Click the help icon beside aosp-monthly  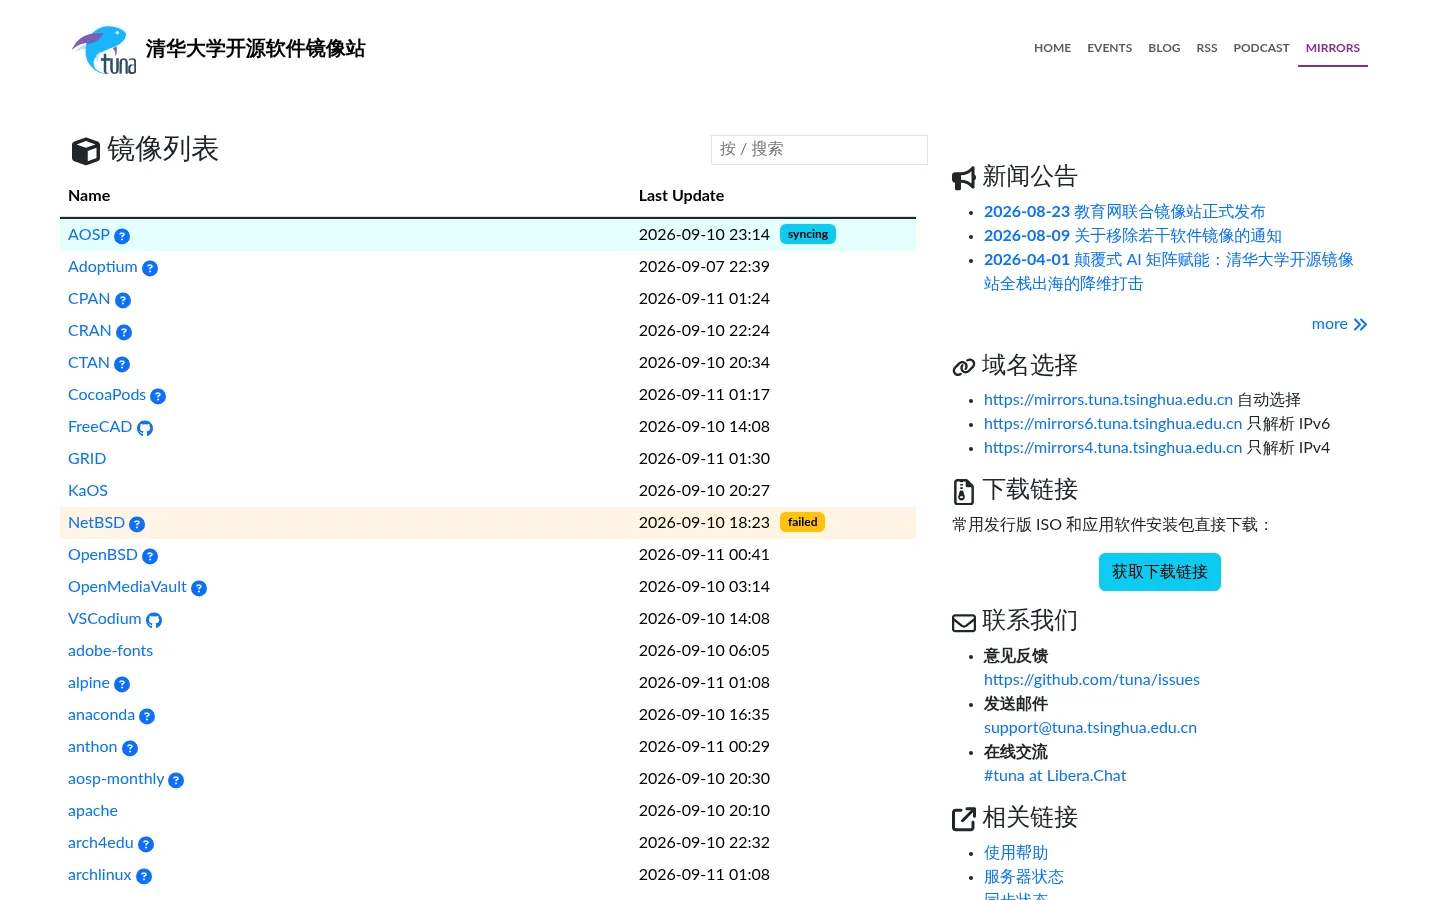[176, 780]
